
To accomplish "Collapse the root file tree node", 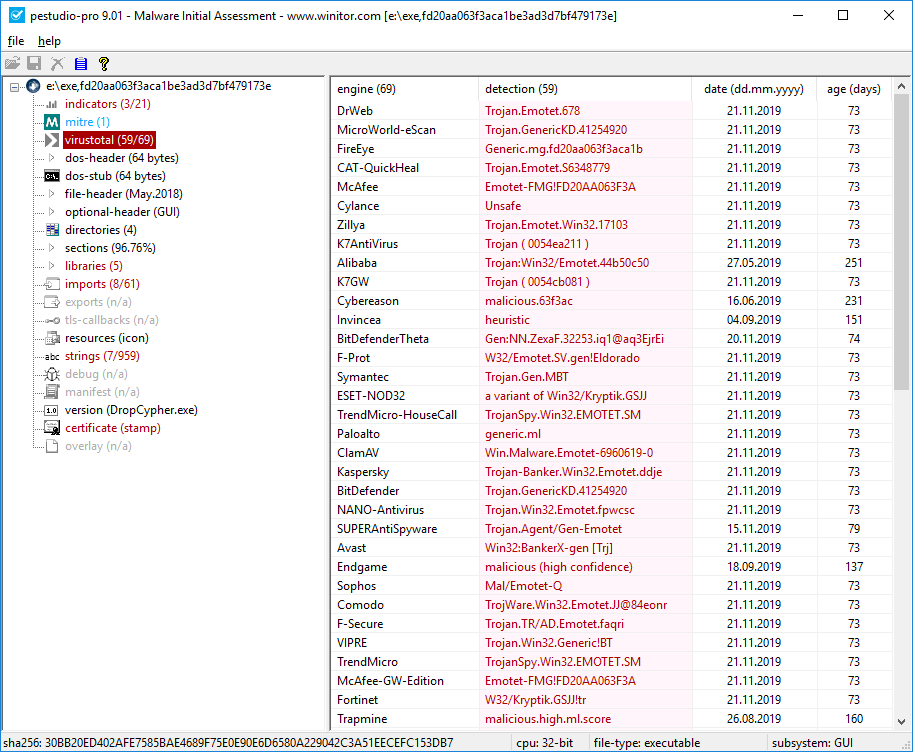I will pos(15,87).
